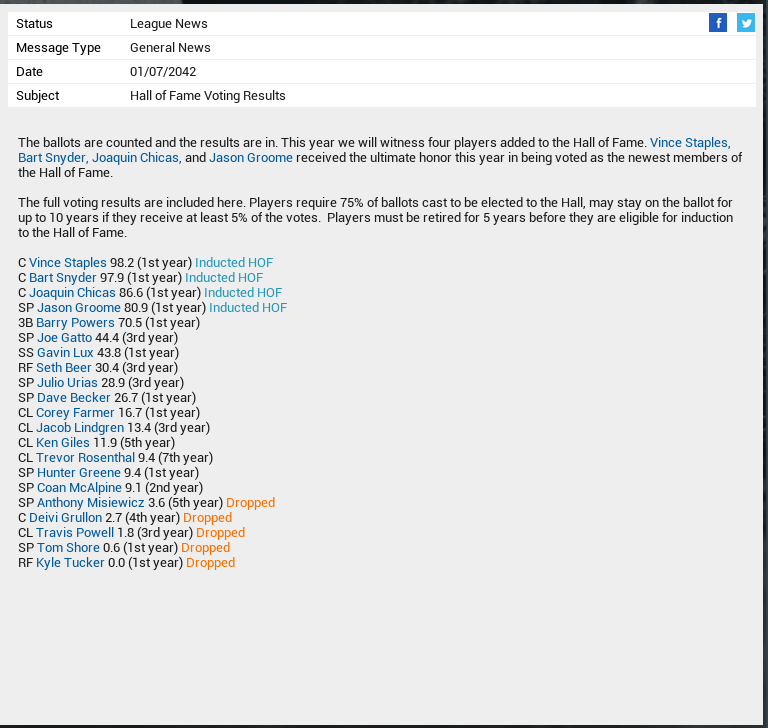Image resolution: width=768 pixels, height=728 pixels.
Task: Click the Deivi Grullon link
Action: click(65, 518)
